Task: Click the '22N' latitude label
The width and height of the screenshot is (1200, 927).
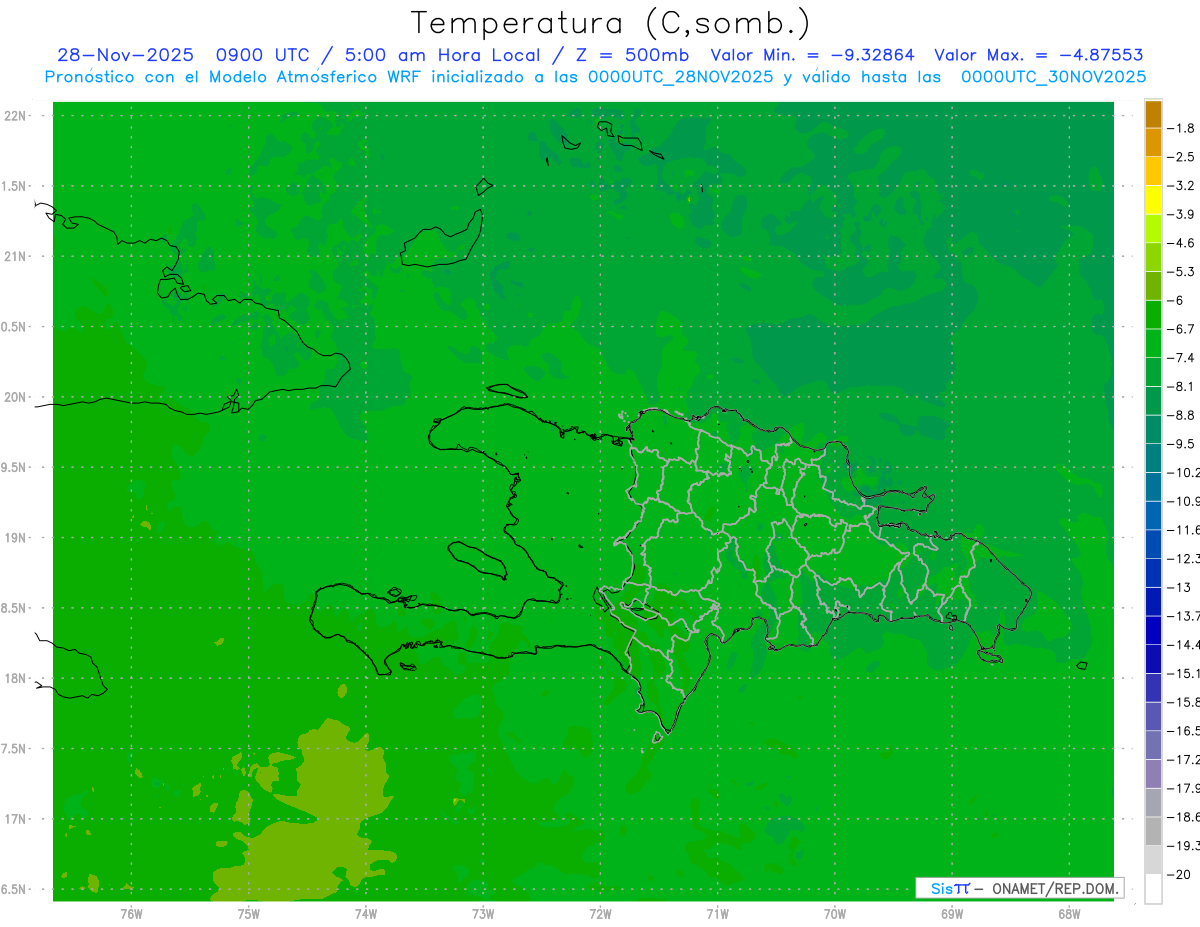Action: tap(15, 116)
